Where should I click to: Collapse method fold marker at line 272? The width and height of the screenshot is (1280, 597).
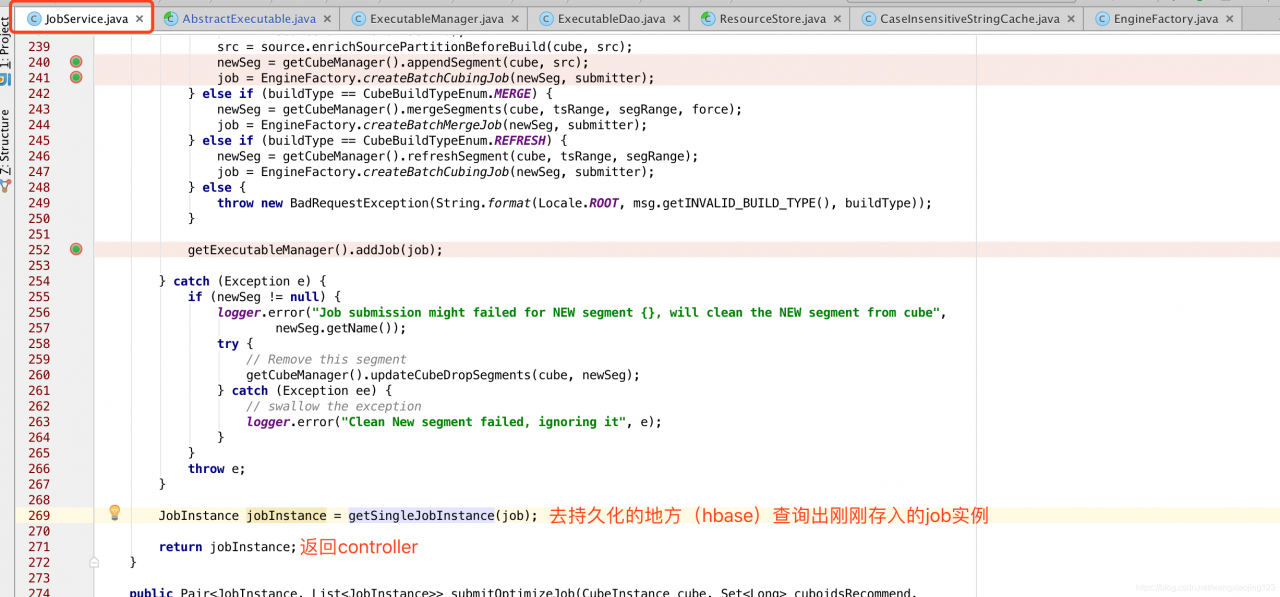click(x=95, y=562)
